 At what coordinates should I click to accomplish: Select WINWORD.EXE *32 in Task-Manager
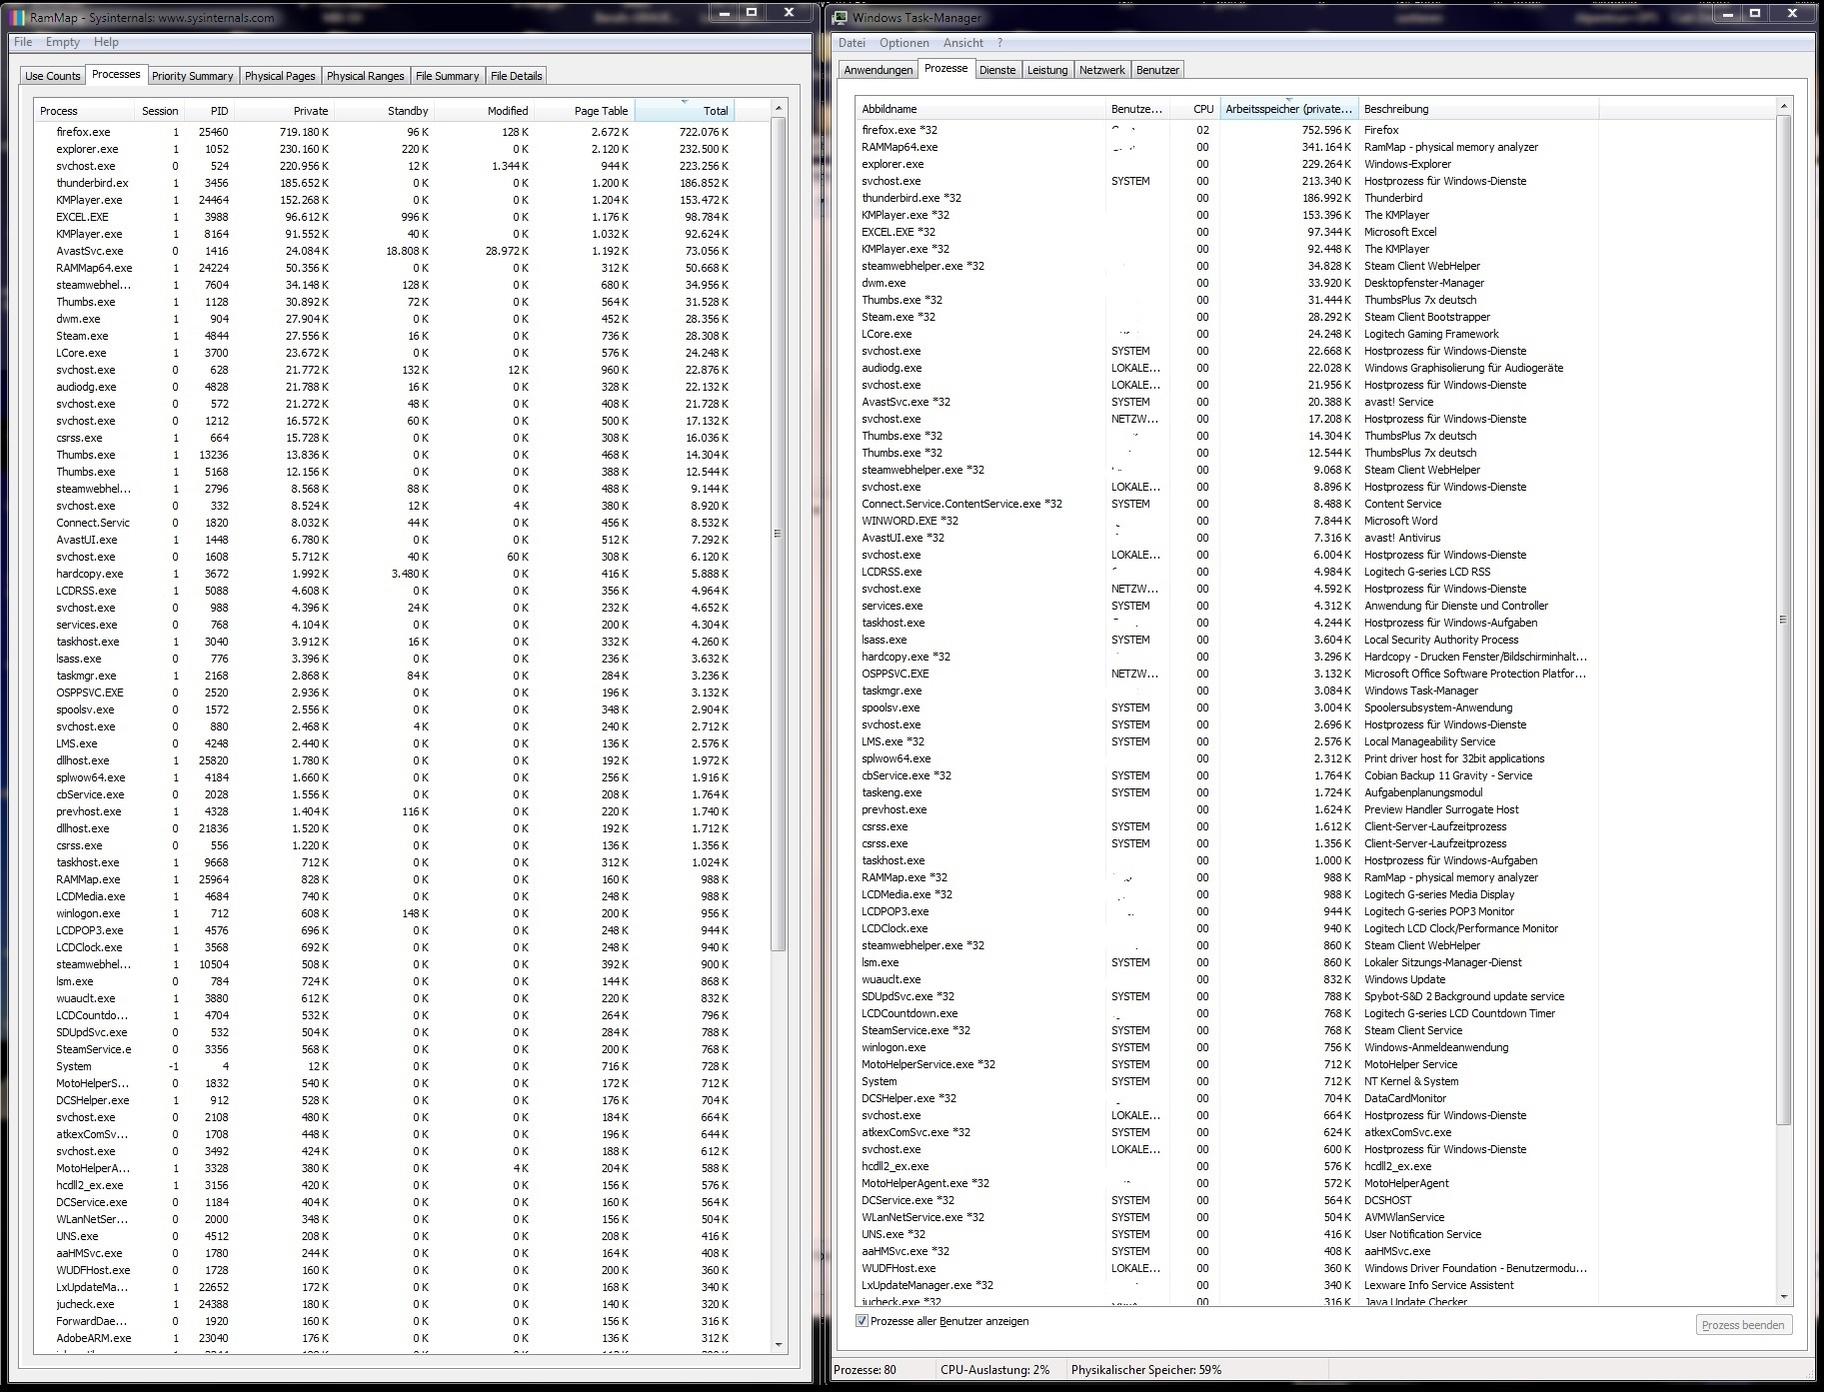tap(1227, 521)
